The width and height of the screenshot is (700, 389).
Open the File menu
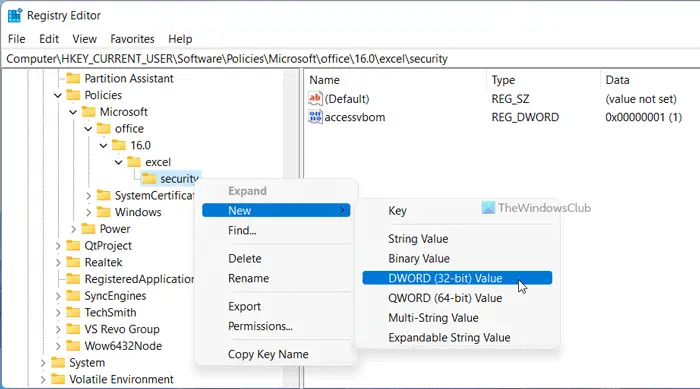pos(17,39)
